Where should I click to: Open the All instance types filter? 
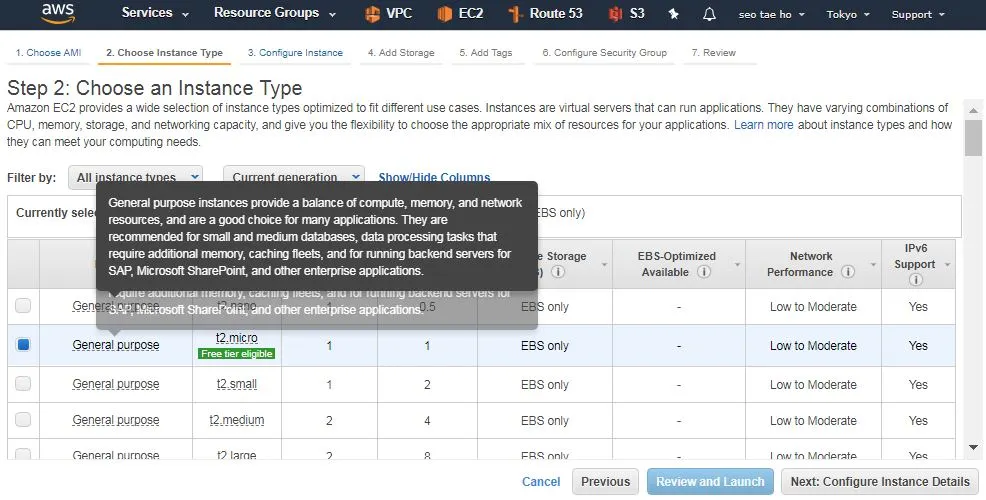point(135,177)
